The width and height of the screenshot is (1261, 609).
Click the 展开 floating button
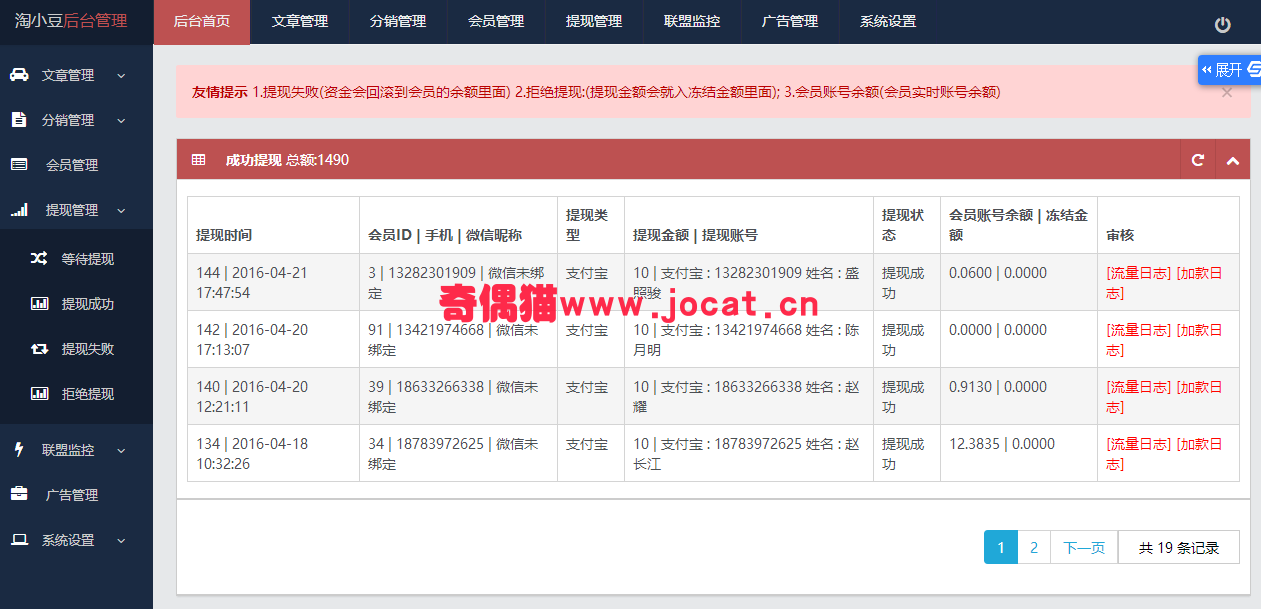[x=1229, y=69]
